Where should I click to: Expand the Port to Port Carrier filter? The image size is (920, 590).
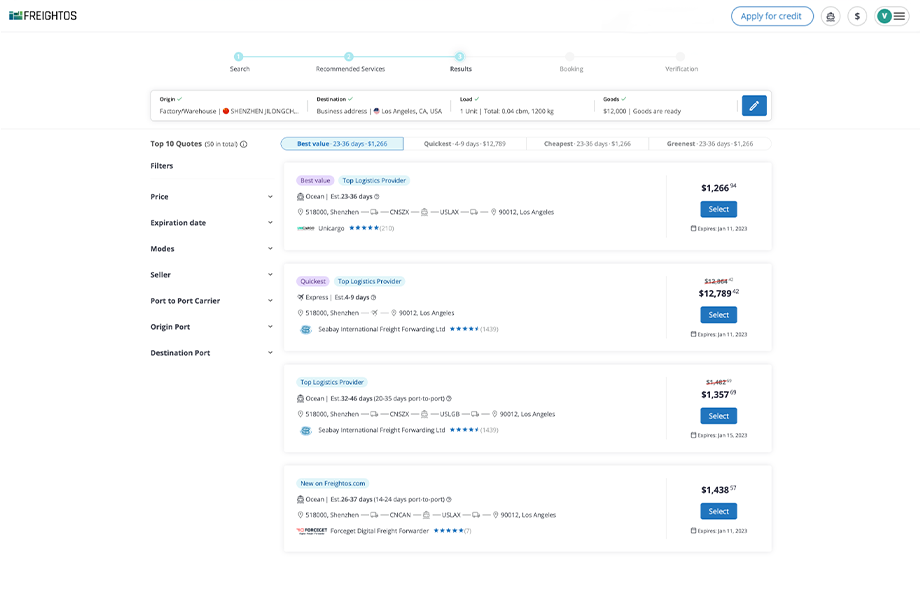point(270,301)
